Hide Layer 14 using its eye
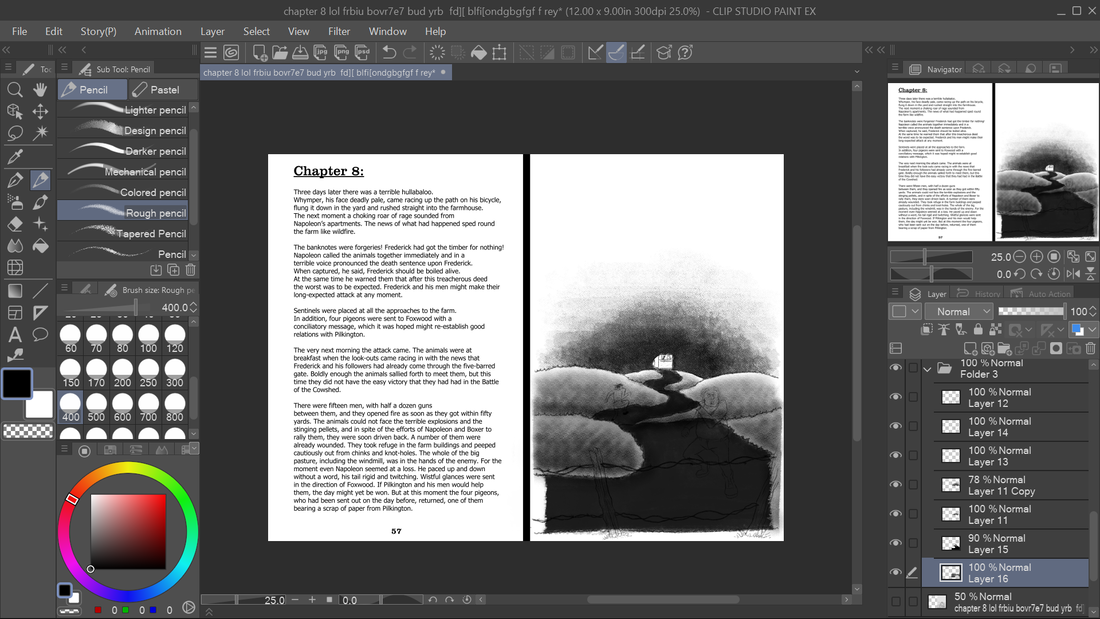This screenshot has height=619, width=1100. 896,427
